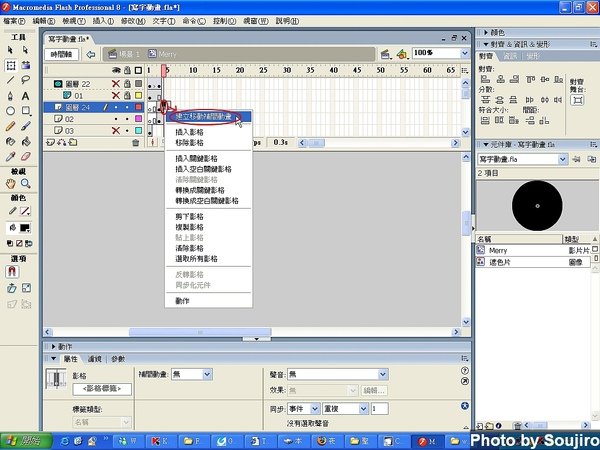
Task: Select the Text tool
Action: tap(25, 96)
